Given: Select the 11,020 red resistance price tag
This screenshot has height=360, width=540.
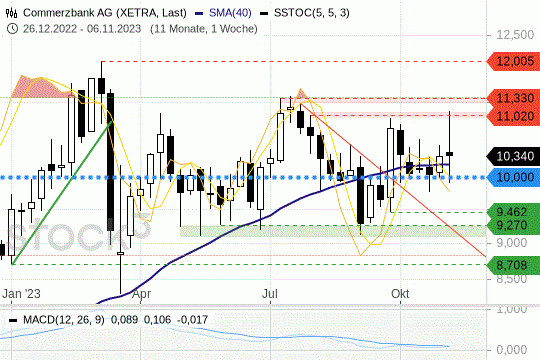Looking at the screenshot, I should point(513,116).
